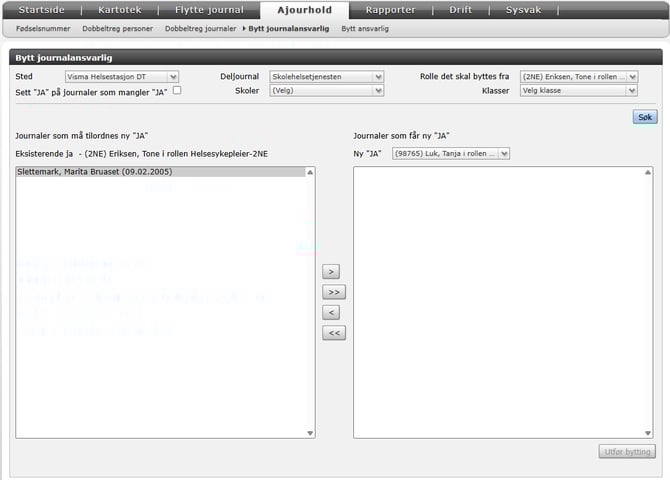Move selected journal right with single arrow
Image resolution: width=670 pixels, height=480 pixels.
(x=333, y=271)
